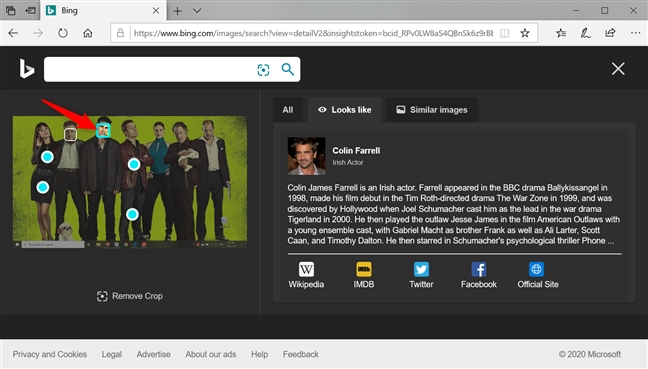This screenshot has height=369, width=648.
Task: Open the favorites hub
Action: [561, 33]
